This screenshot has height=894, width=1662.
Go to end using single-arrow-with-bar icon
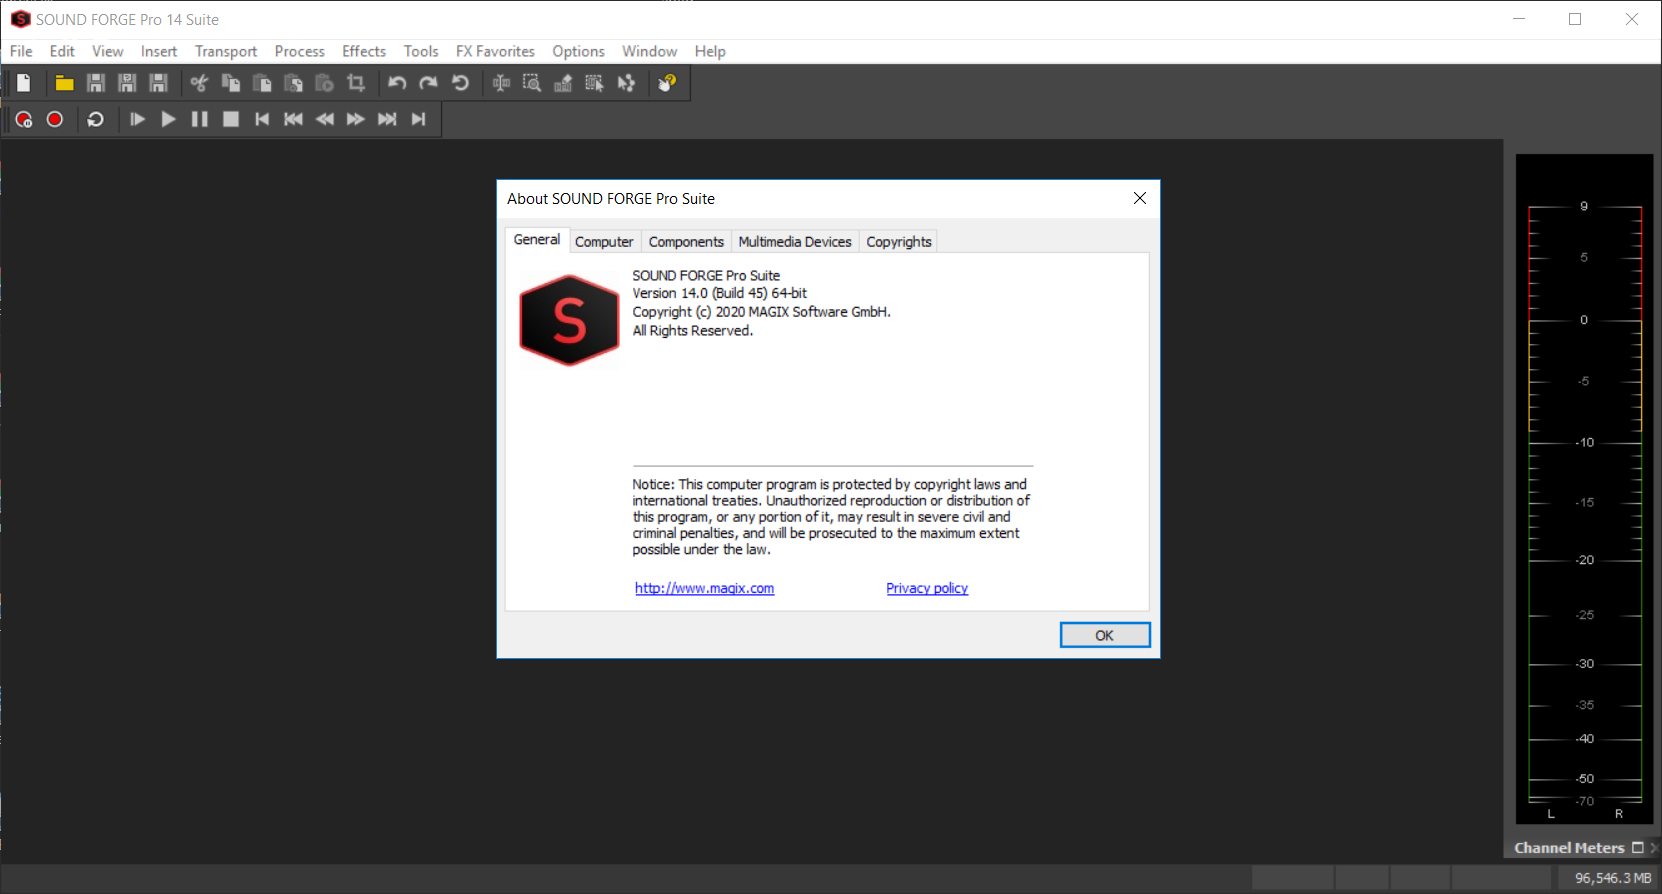(x=418, y=119)
